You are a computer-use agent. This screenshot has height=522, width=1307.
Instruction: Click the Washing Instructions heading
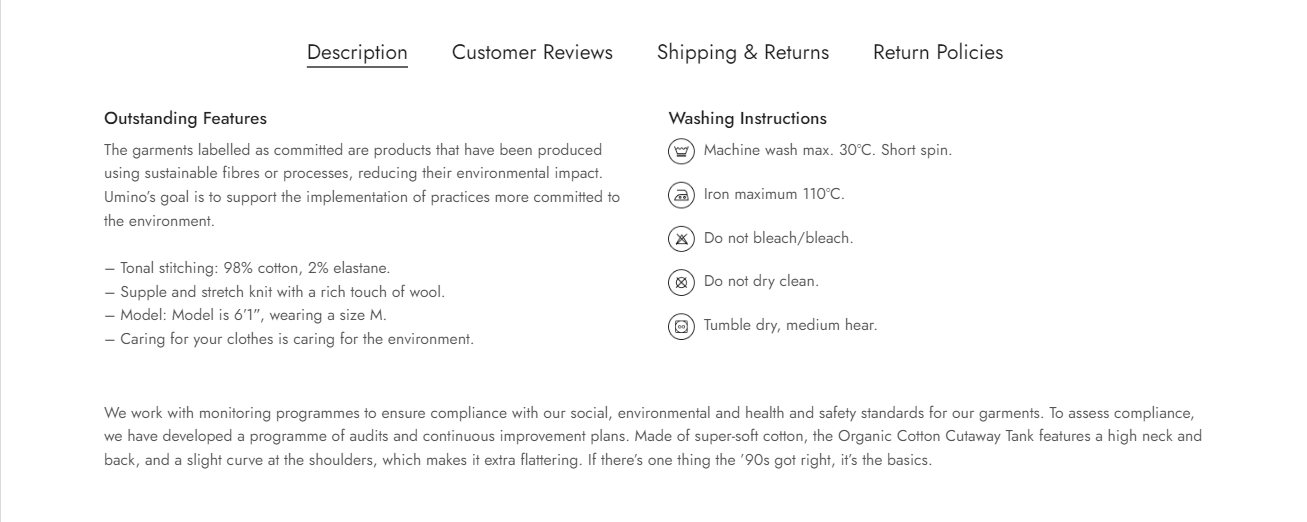pos(747,119)
